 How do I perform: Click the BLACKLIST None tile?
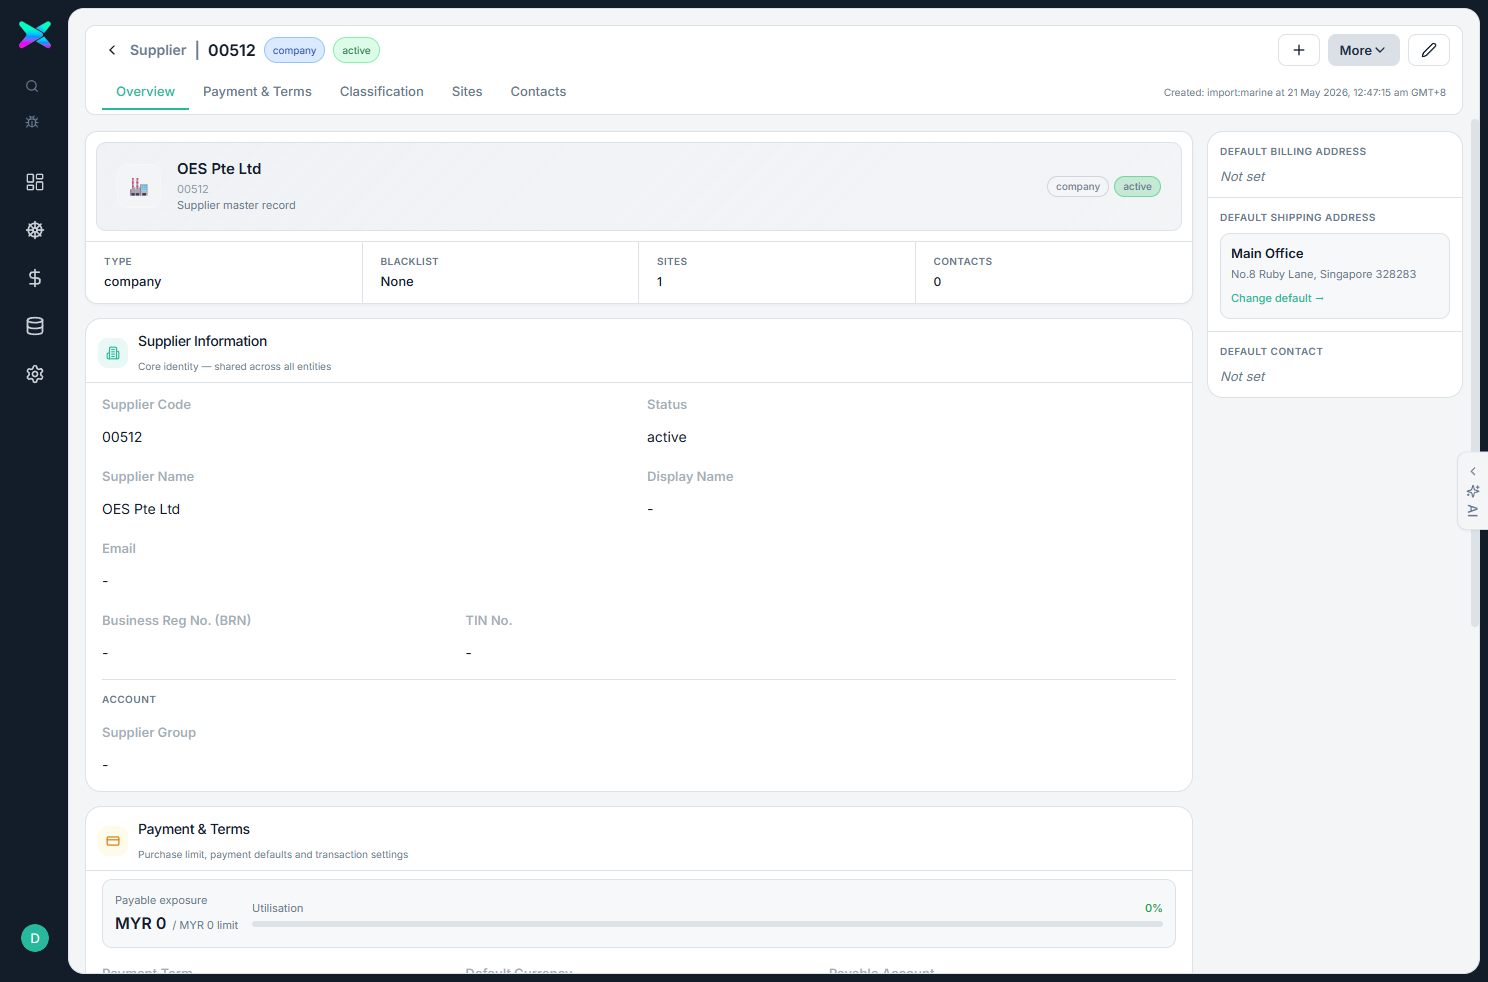(x=500, y=272)
